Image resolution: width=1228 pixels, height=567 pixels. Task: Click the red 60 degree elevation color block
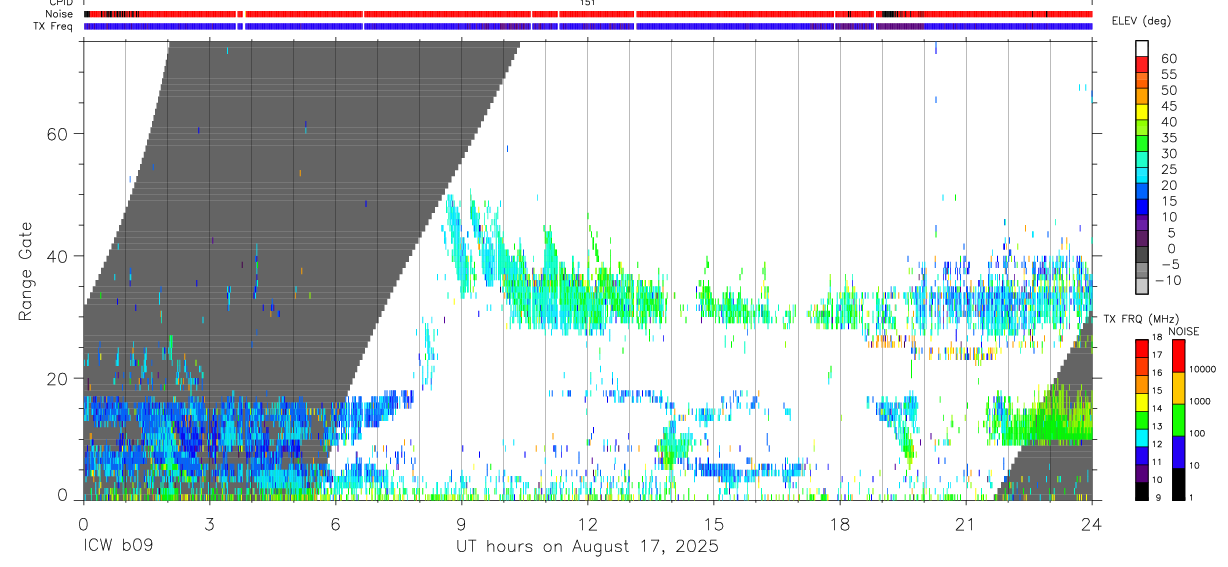[x=1142, y=64]
